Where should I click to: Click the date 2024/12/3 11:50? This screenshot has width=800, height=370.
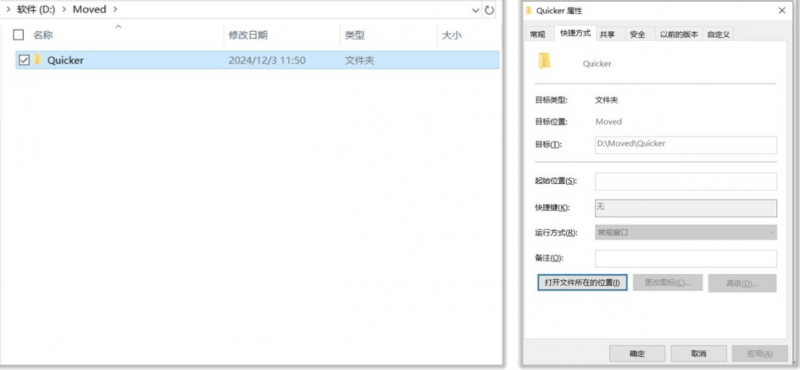point(267,60)
